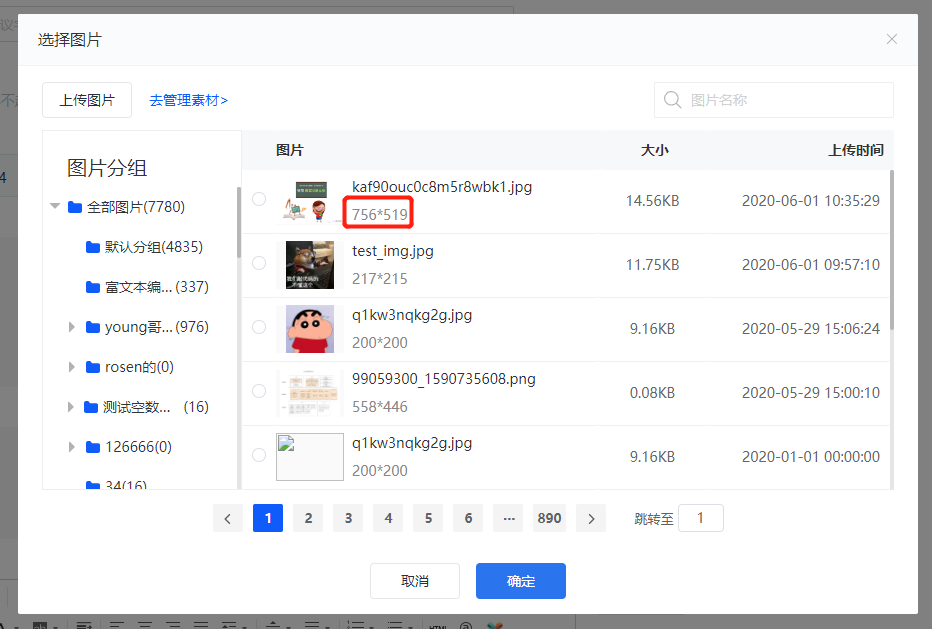Click the 217*215 dimensions text
932x629 pixels.
pyautogui.click(x=379, y=279)
